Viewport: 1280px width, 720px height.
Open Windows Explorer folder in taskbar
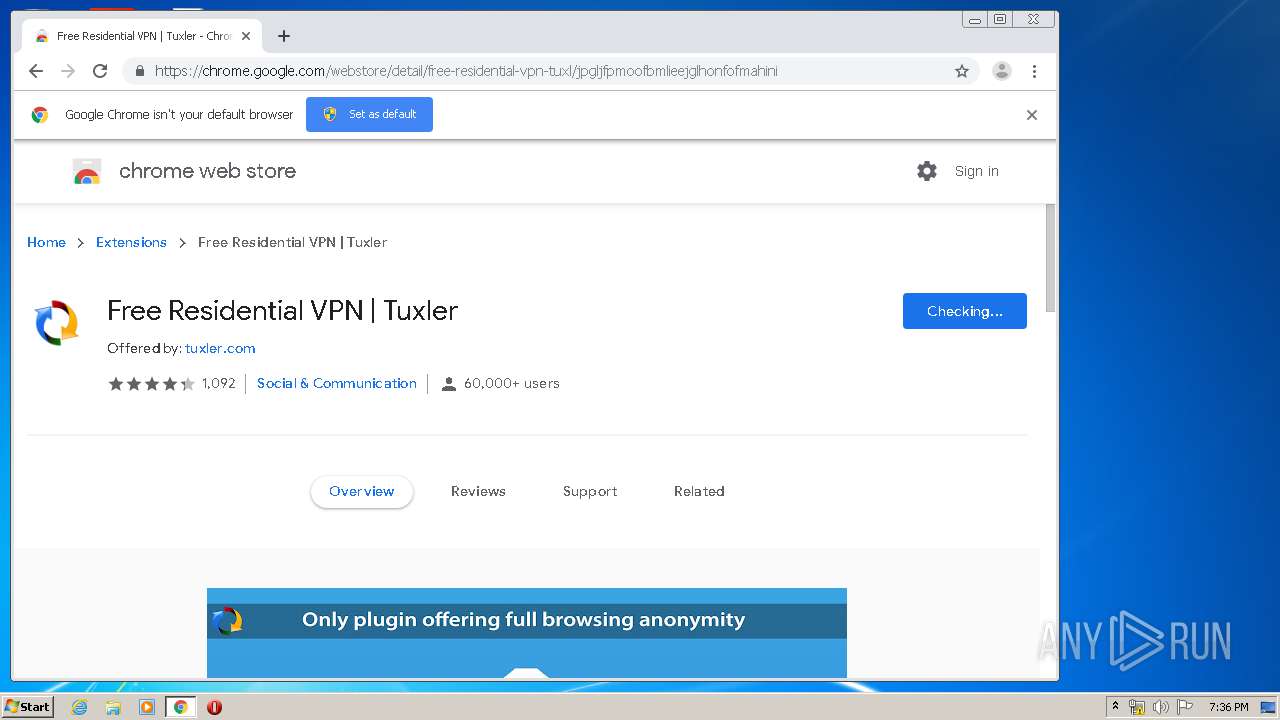click(113, 707)
